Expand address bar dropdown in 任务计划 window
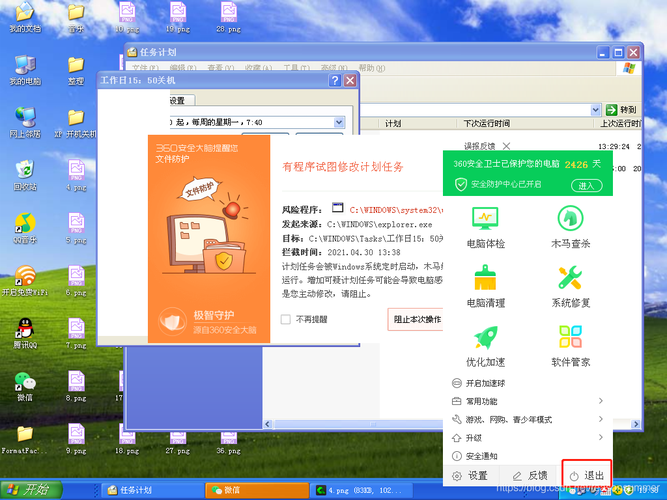Screen dimensions: 667x500 596,110
